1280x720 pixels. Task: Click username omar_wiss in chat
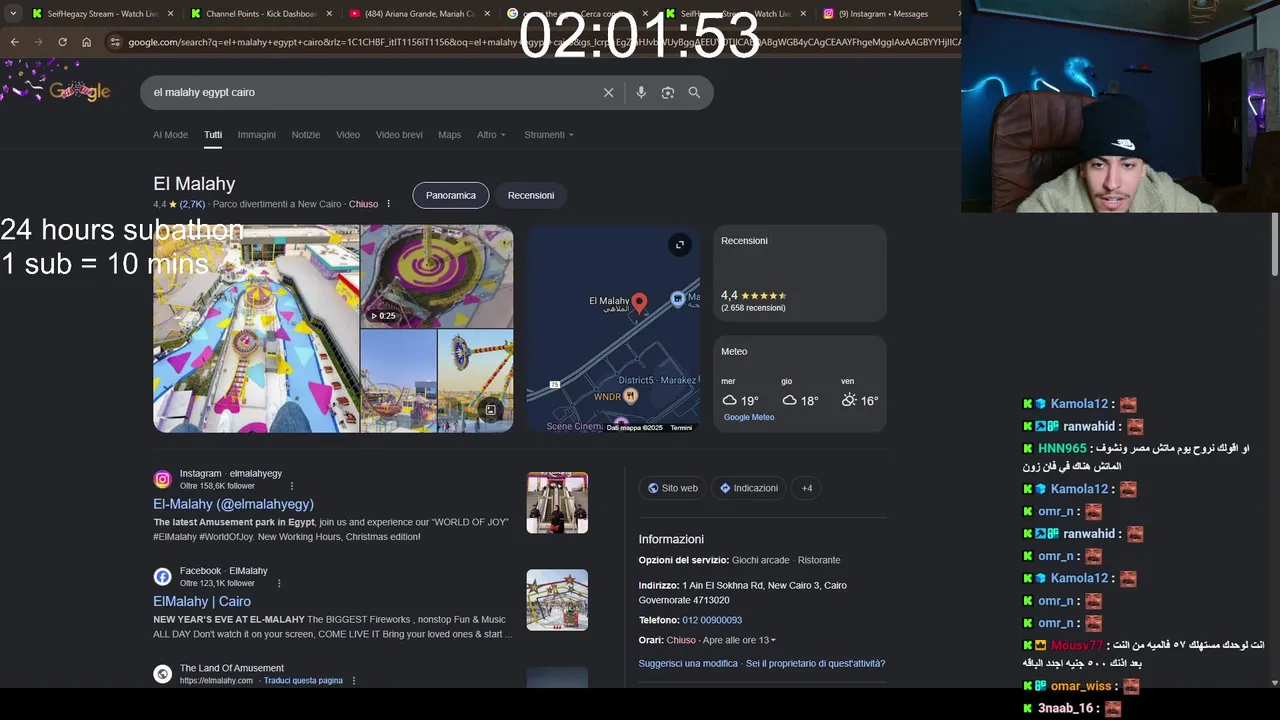pyautogui.click(x=1081, y=686)
